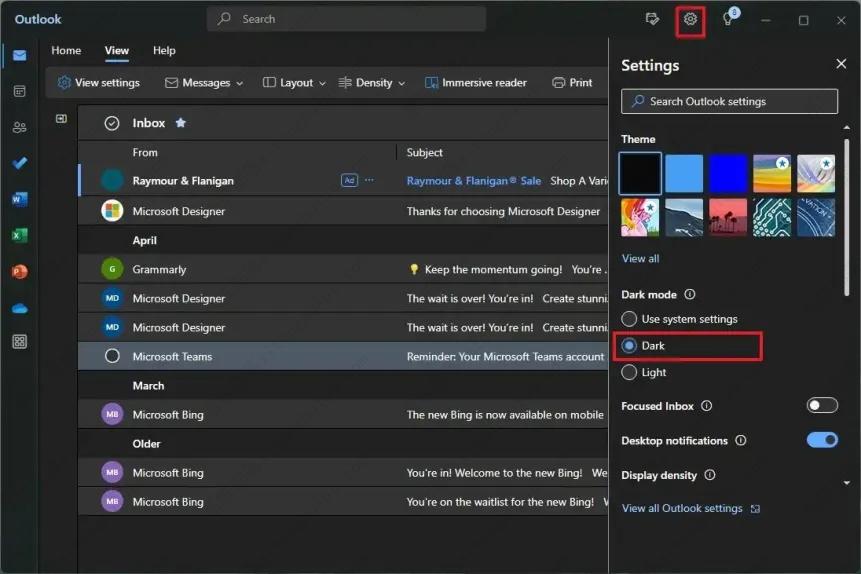The height and width of the screenshot is (574, 861).
Task: Switch to the View tab
Action: click(x=117, y=51)
